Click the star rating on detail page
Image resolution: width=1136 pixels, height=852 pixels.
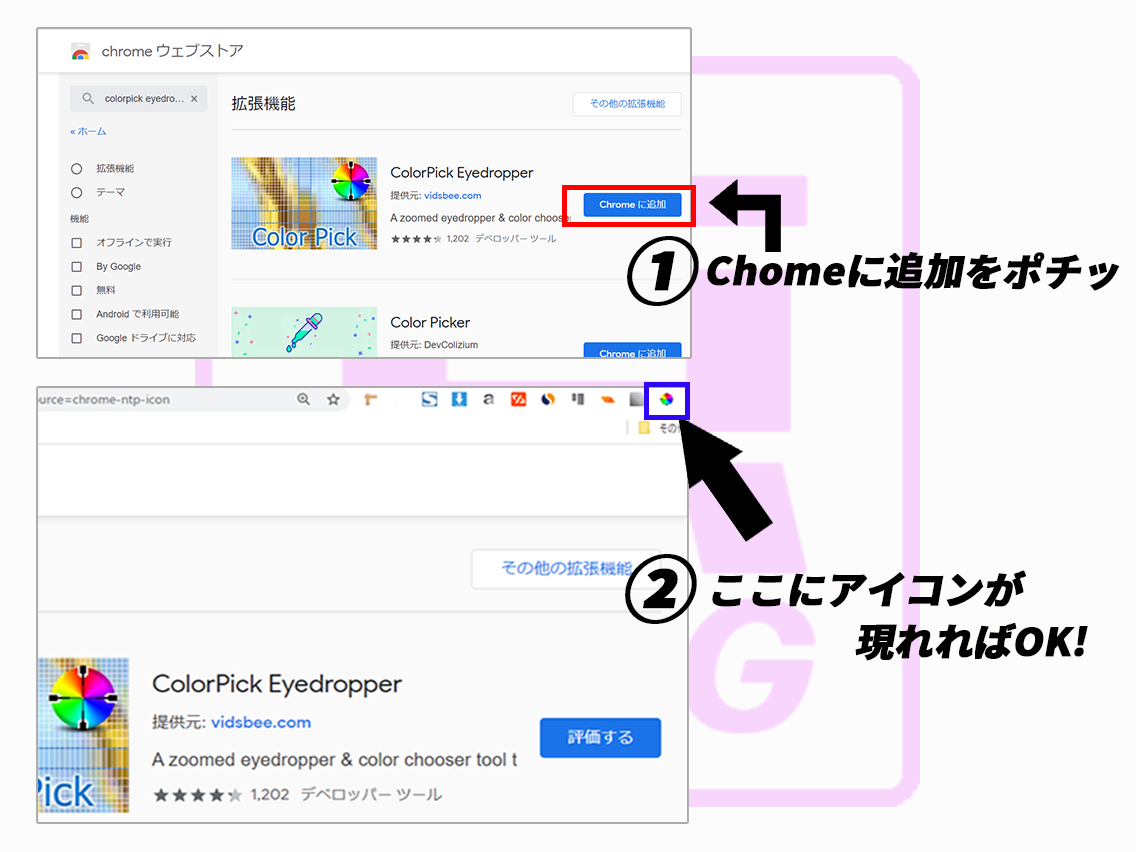point(198,795)
